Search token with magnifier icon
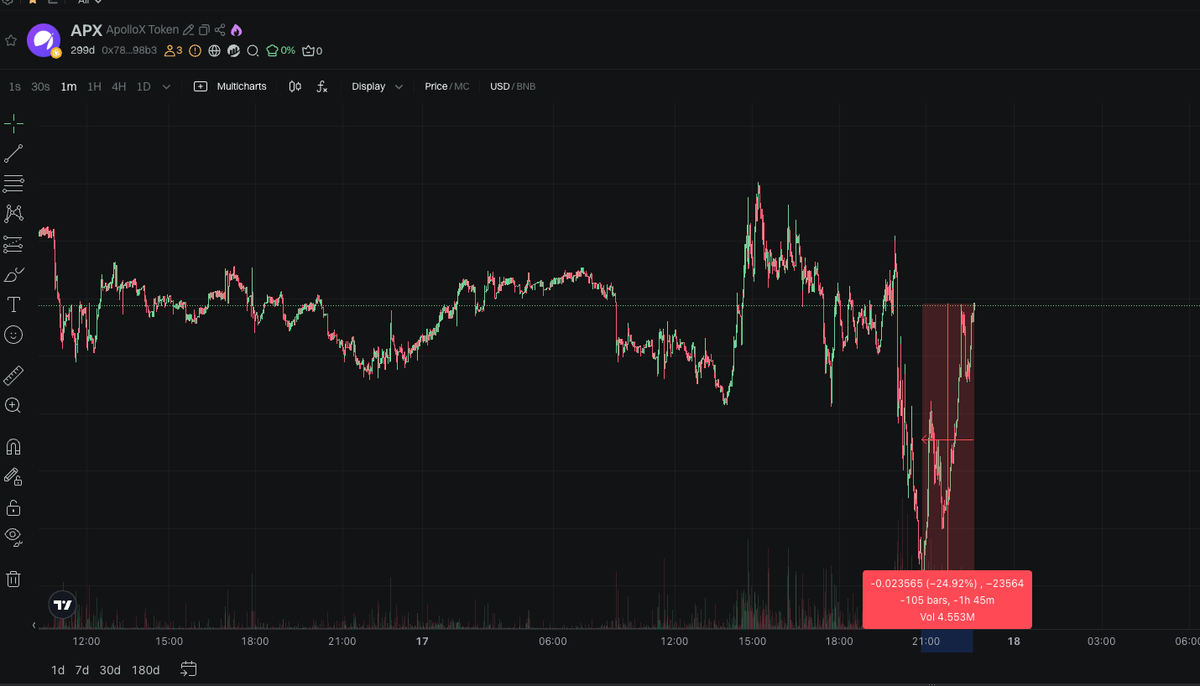 [253, 50]
